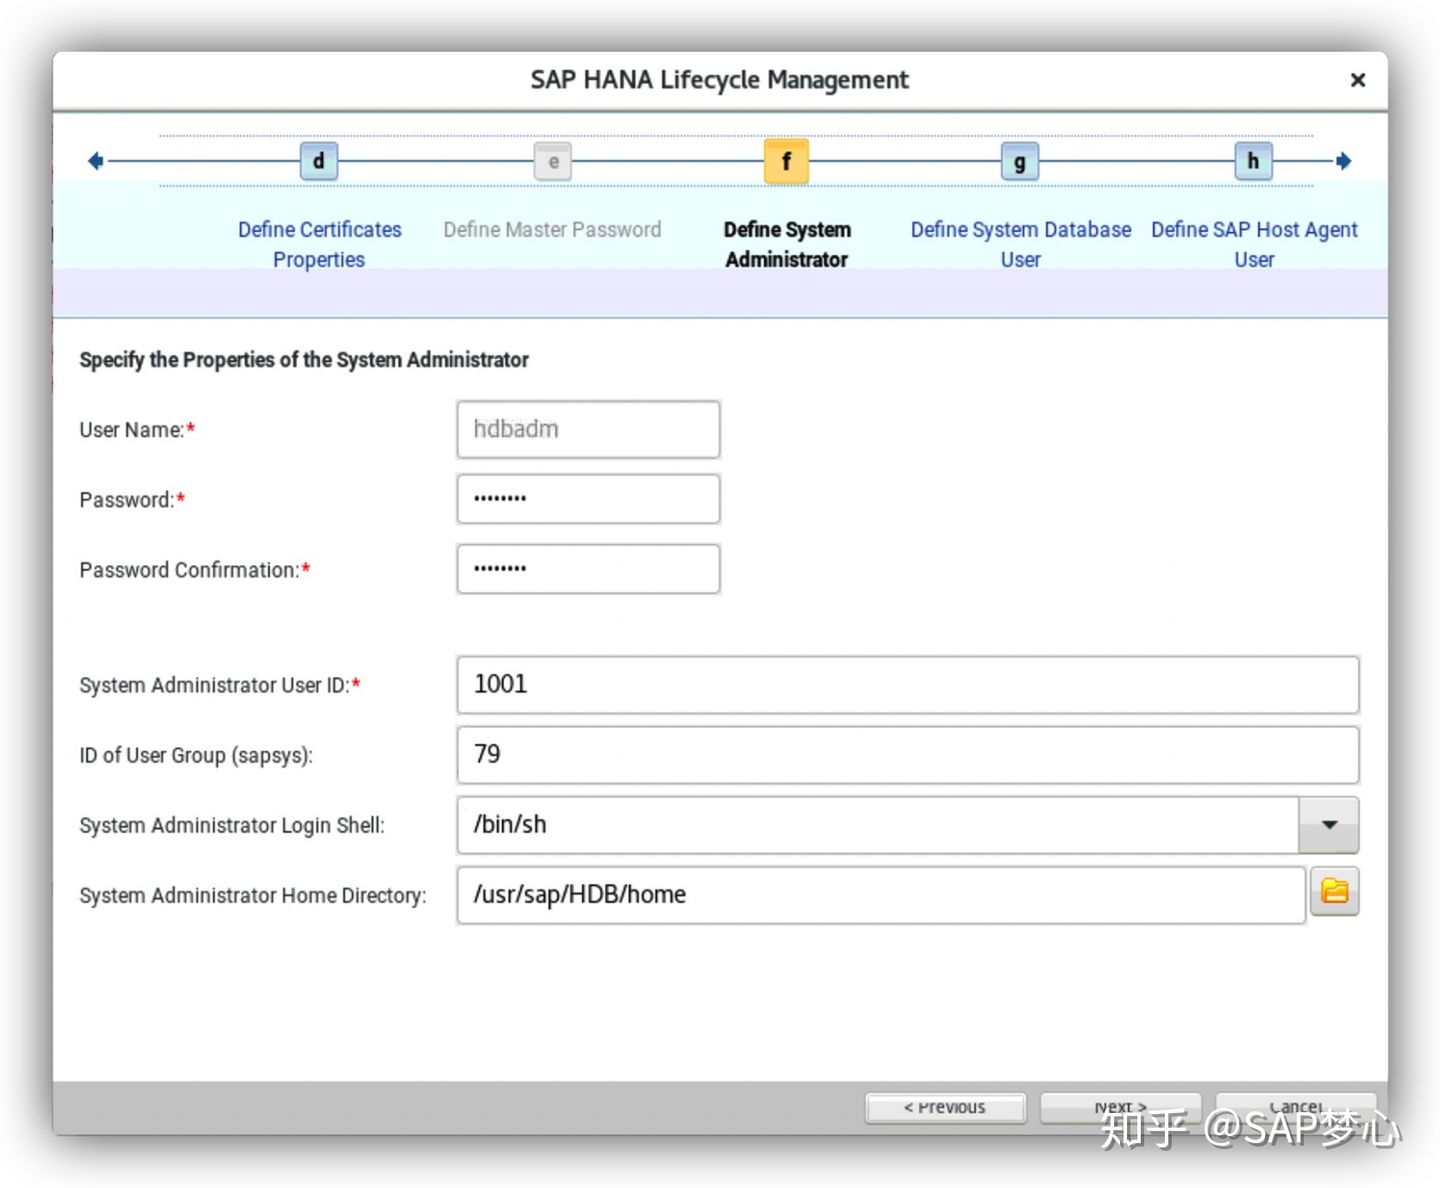This screenshot has width=1440, height=1188.
Task: Click wizard step icon h
Action: [1253, 161]
